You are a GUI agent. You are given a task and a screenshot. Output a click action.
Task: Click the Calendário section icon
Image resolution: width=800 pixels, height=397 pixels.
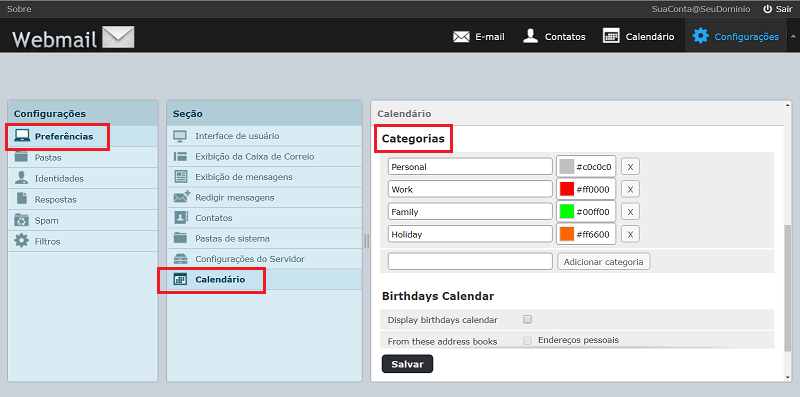coord(181,279)
